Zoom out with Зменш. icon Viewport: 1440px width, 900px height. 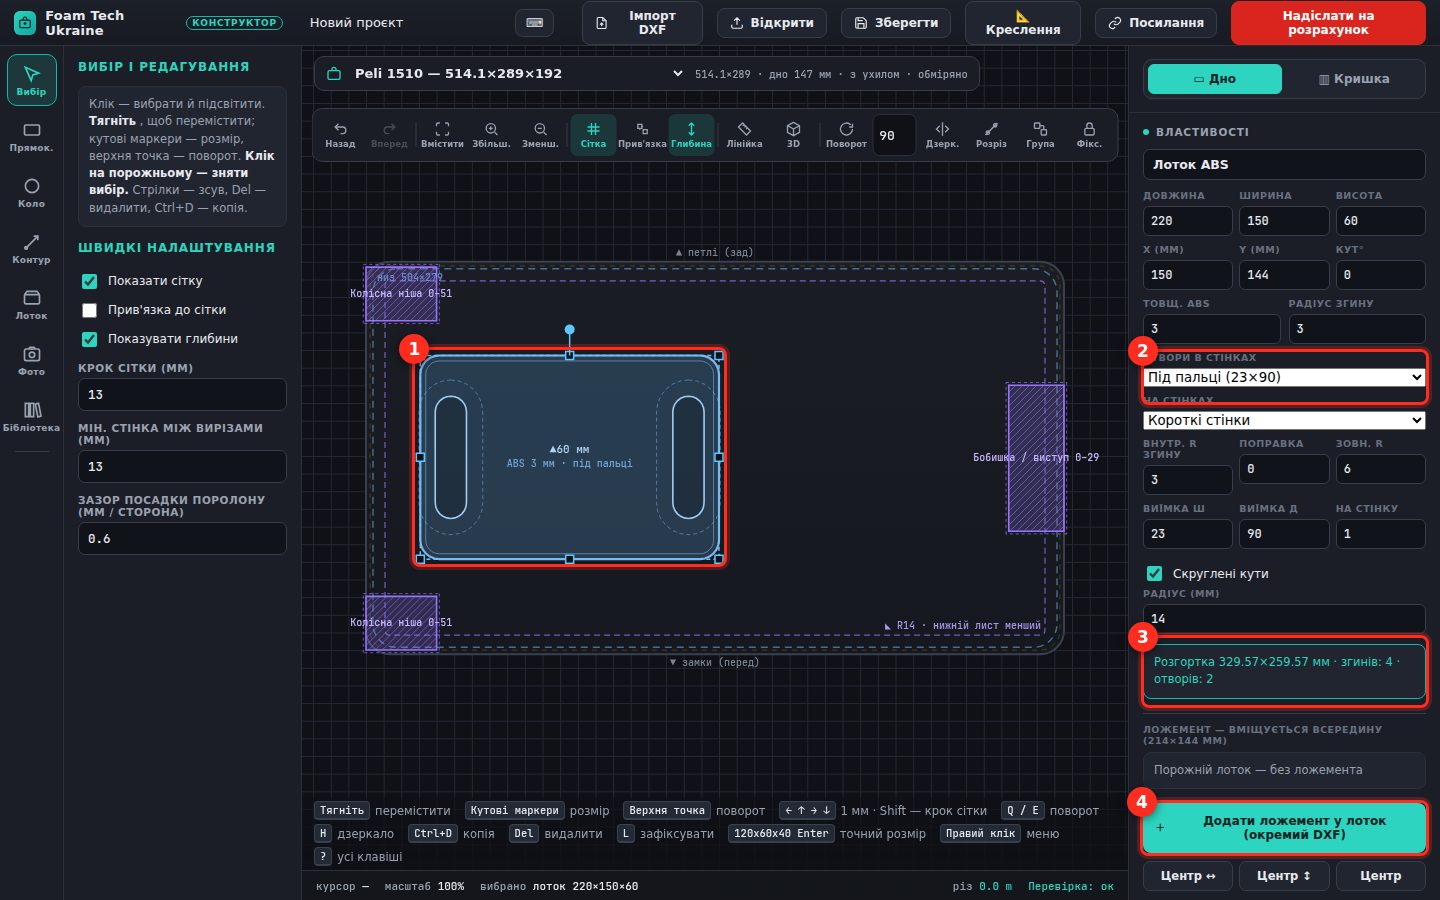tap(540, 135)
